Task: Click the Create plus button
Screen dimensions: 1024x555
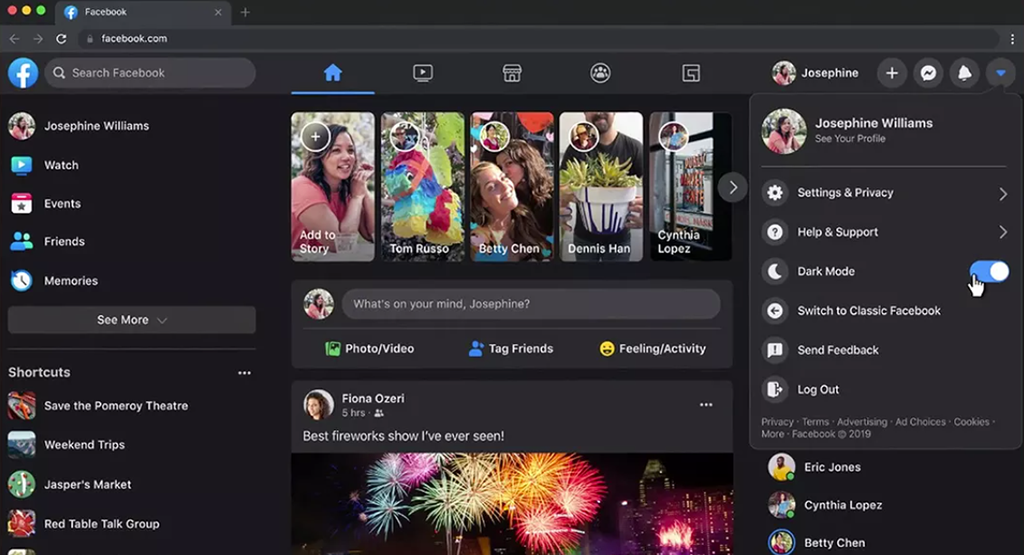Action: point(891,73)
